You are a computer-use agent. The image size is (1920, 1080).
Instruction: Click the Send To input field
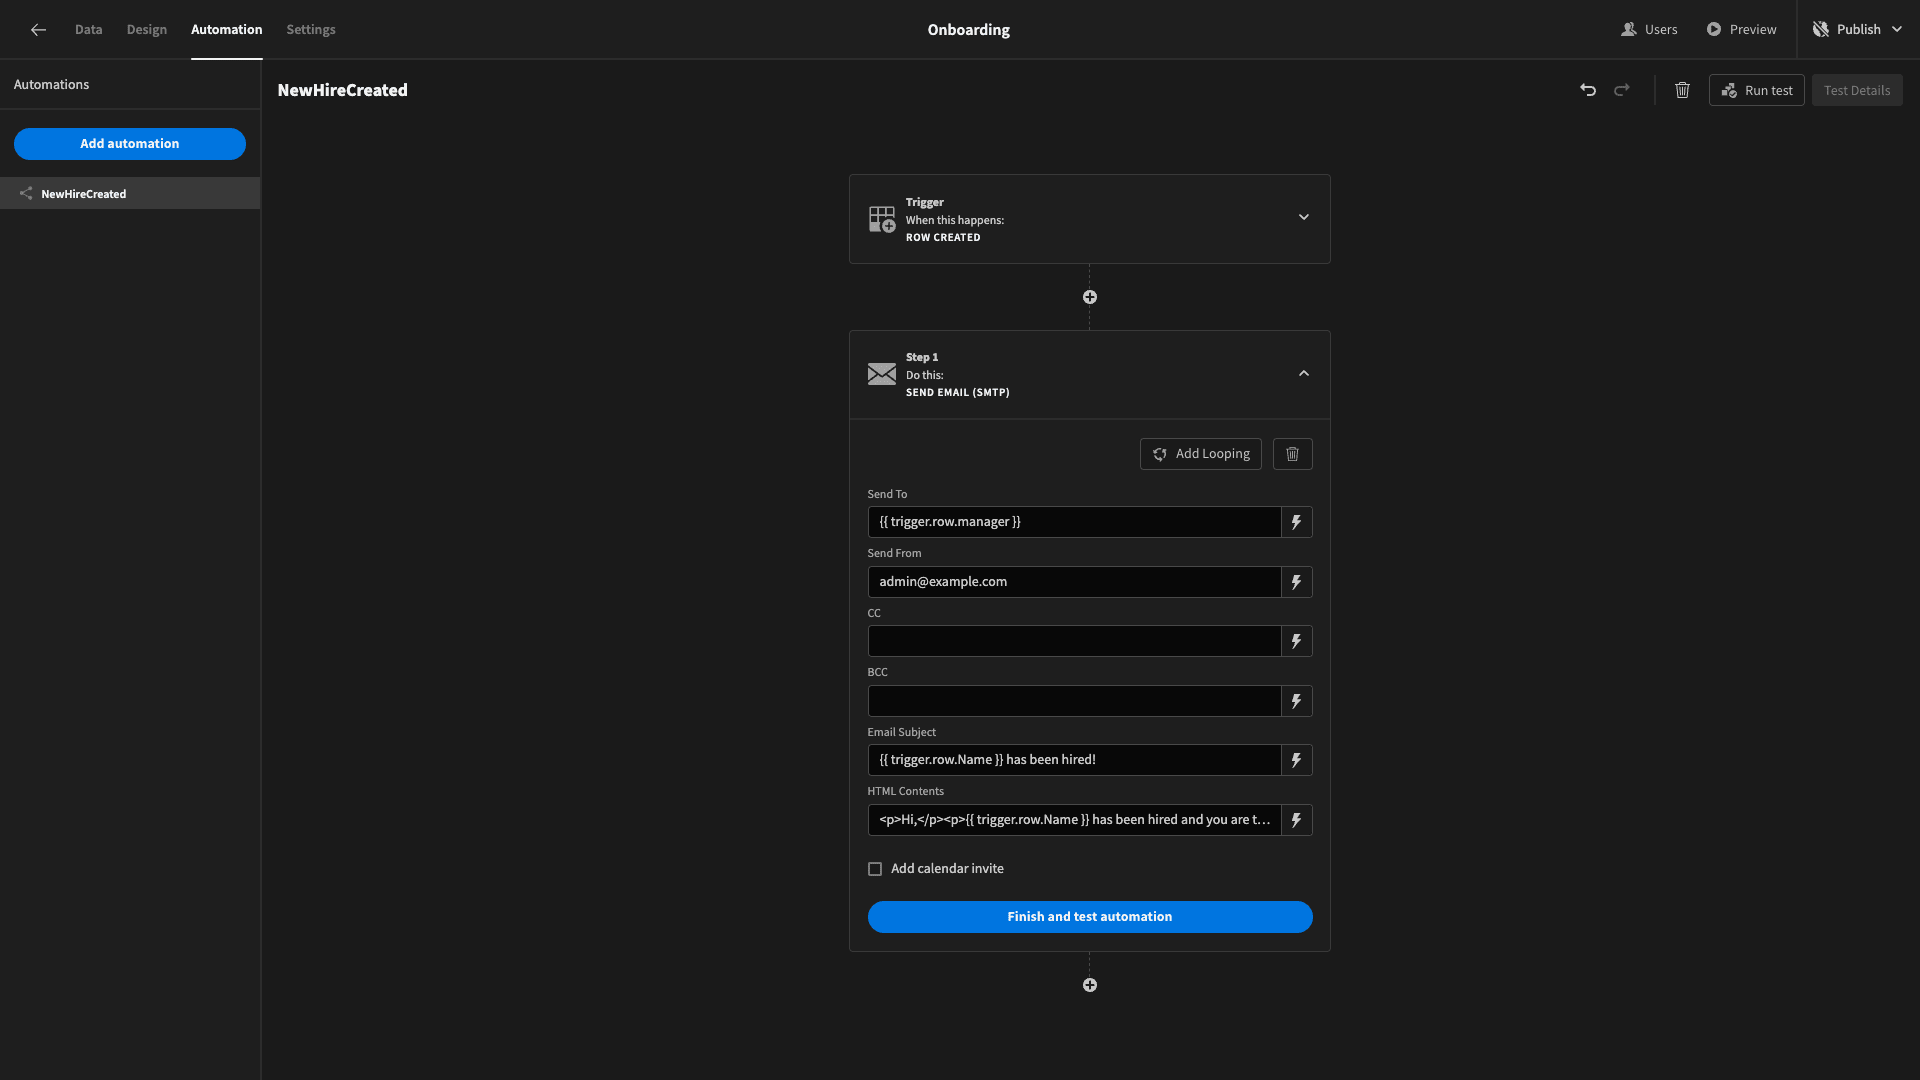(x=1074, y=522)
